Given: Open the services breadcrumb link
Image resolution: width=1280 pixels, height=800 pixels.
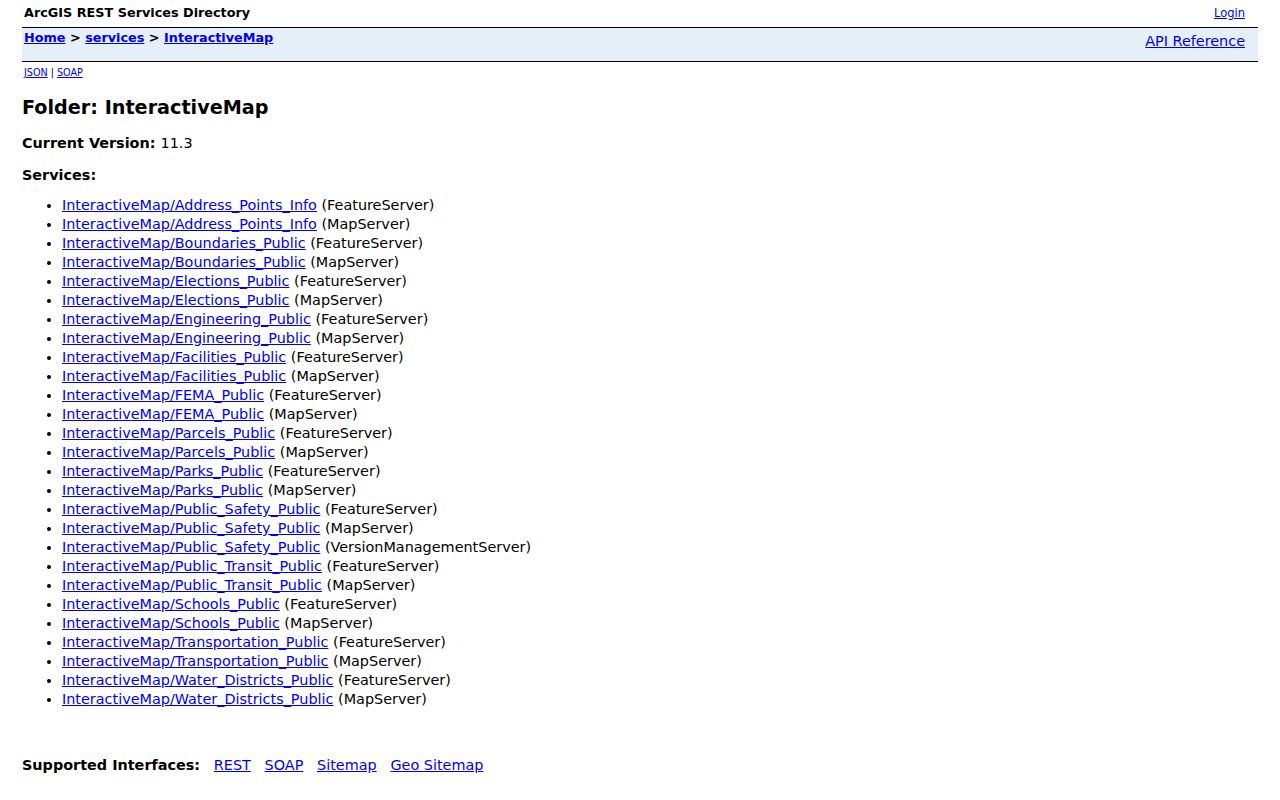Looking at the screenshot, I should (115, 38).
